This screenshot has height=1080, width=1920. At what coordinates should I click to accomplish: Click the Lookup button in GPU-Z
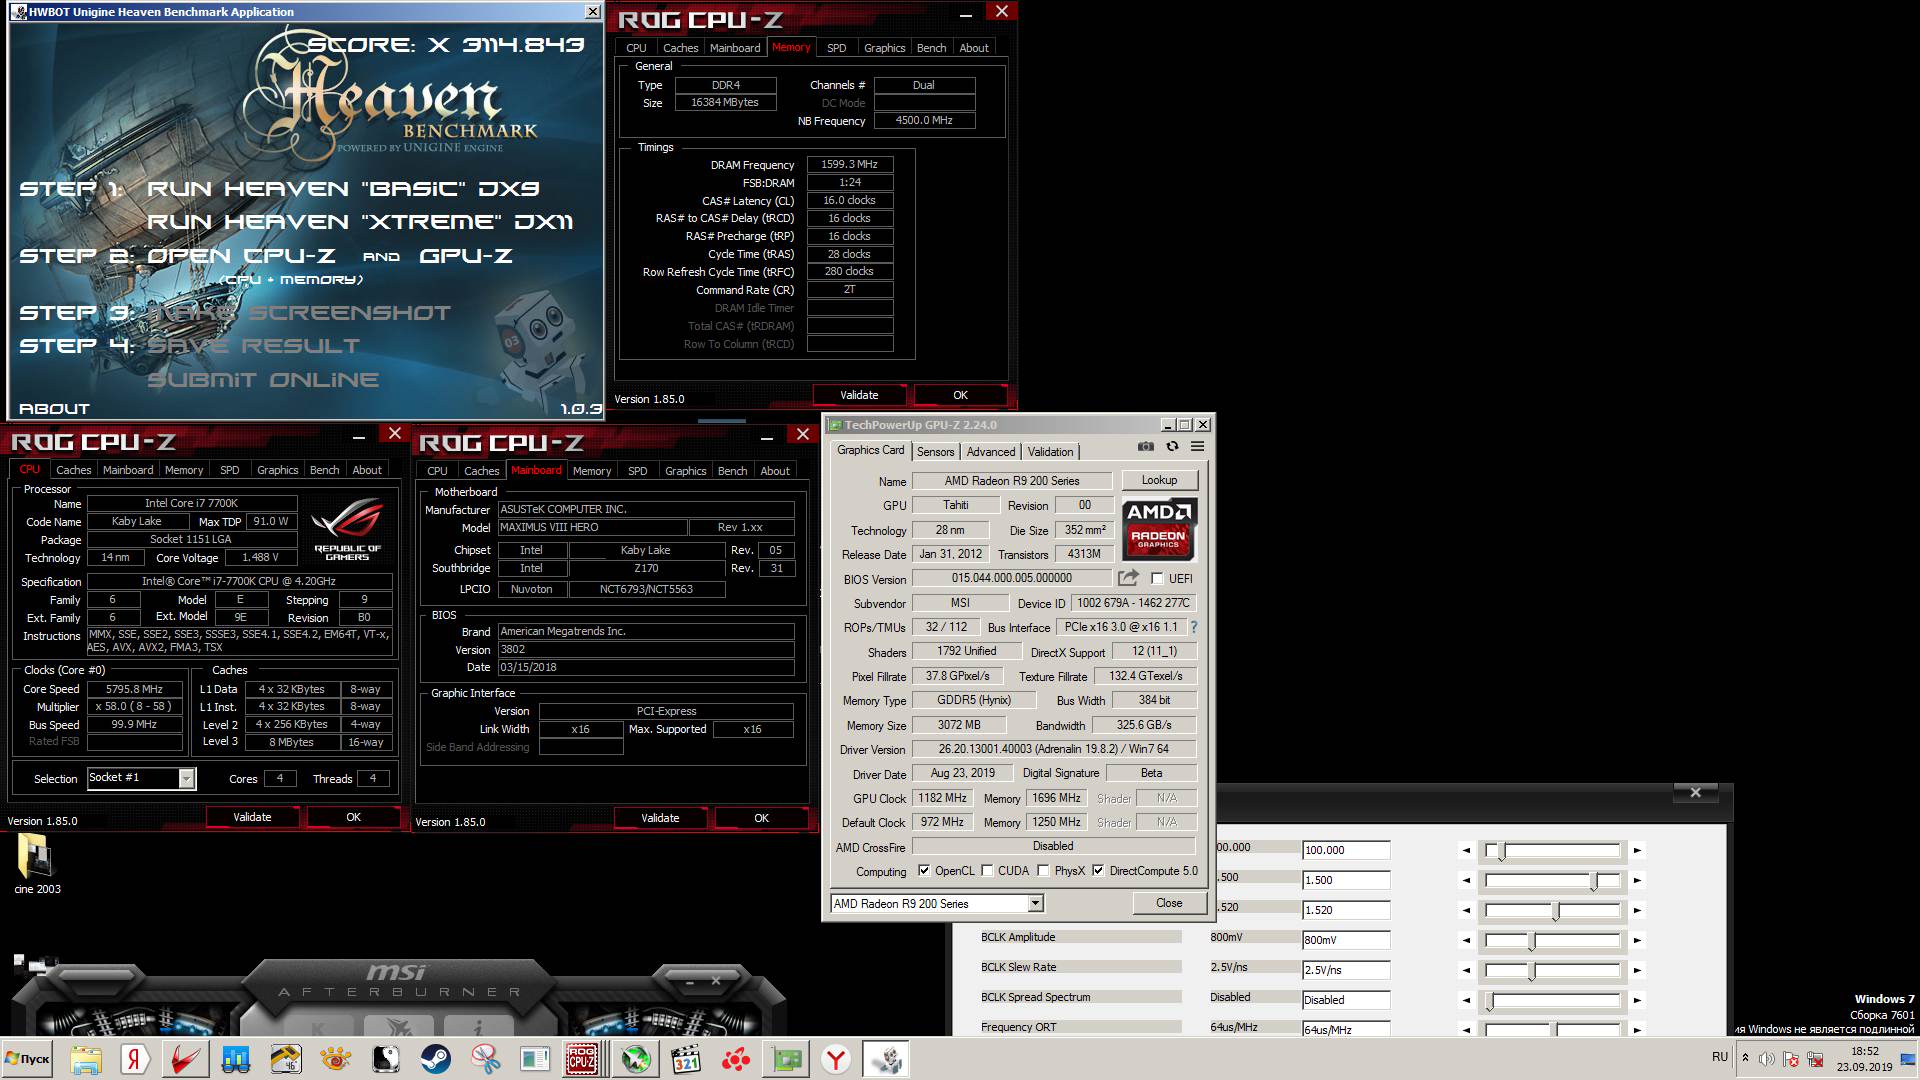1159,480
